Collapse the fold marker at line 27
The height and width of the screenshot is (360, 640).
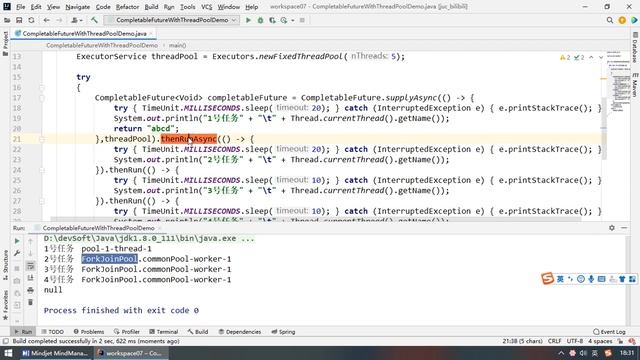[x=42, y=201]
